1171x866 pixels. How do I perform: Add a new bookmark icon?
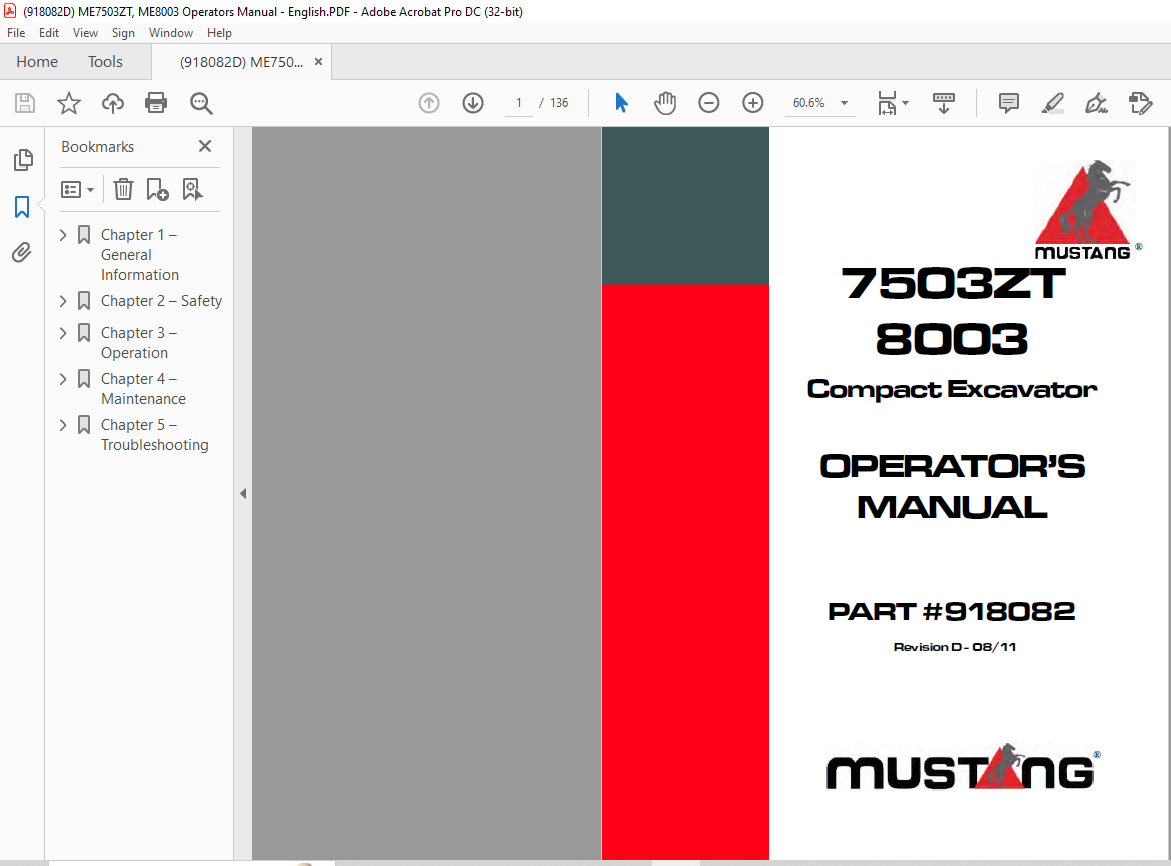[x=157, y=190]
